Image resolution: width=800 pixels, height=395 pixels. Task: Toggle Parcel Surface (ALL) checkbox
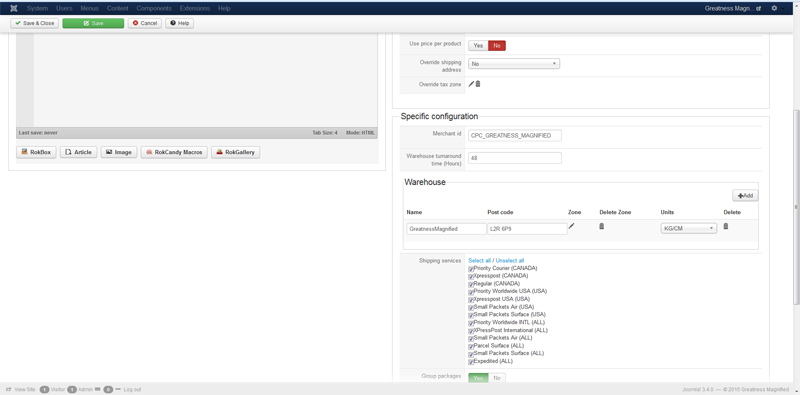pos(471,347)
